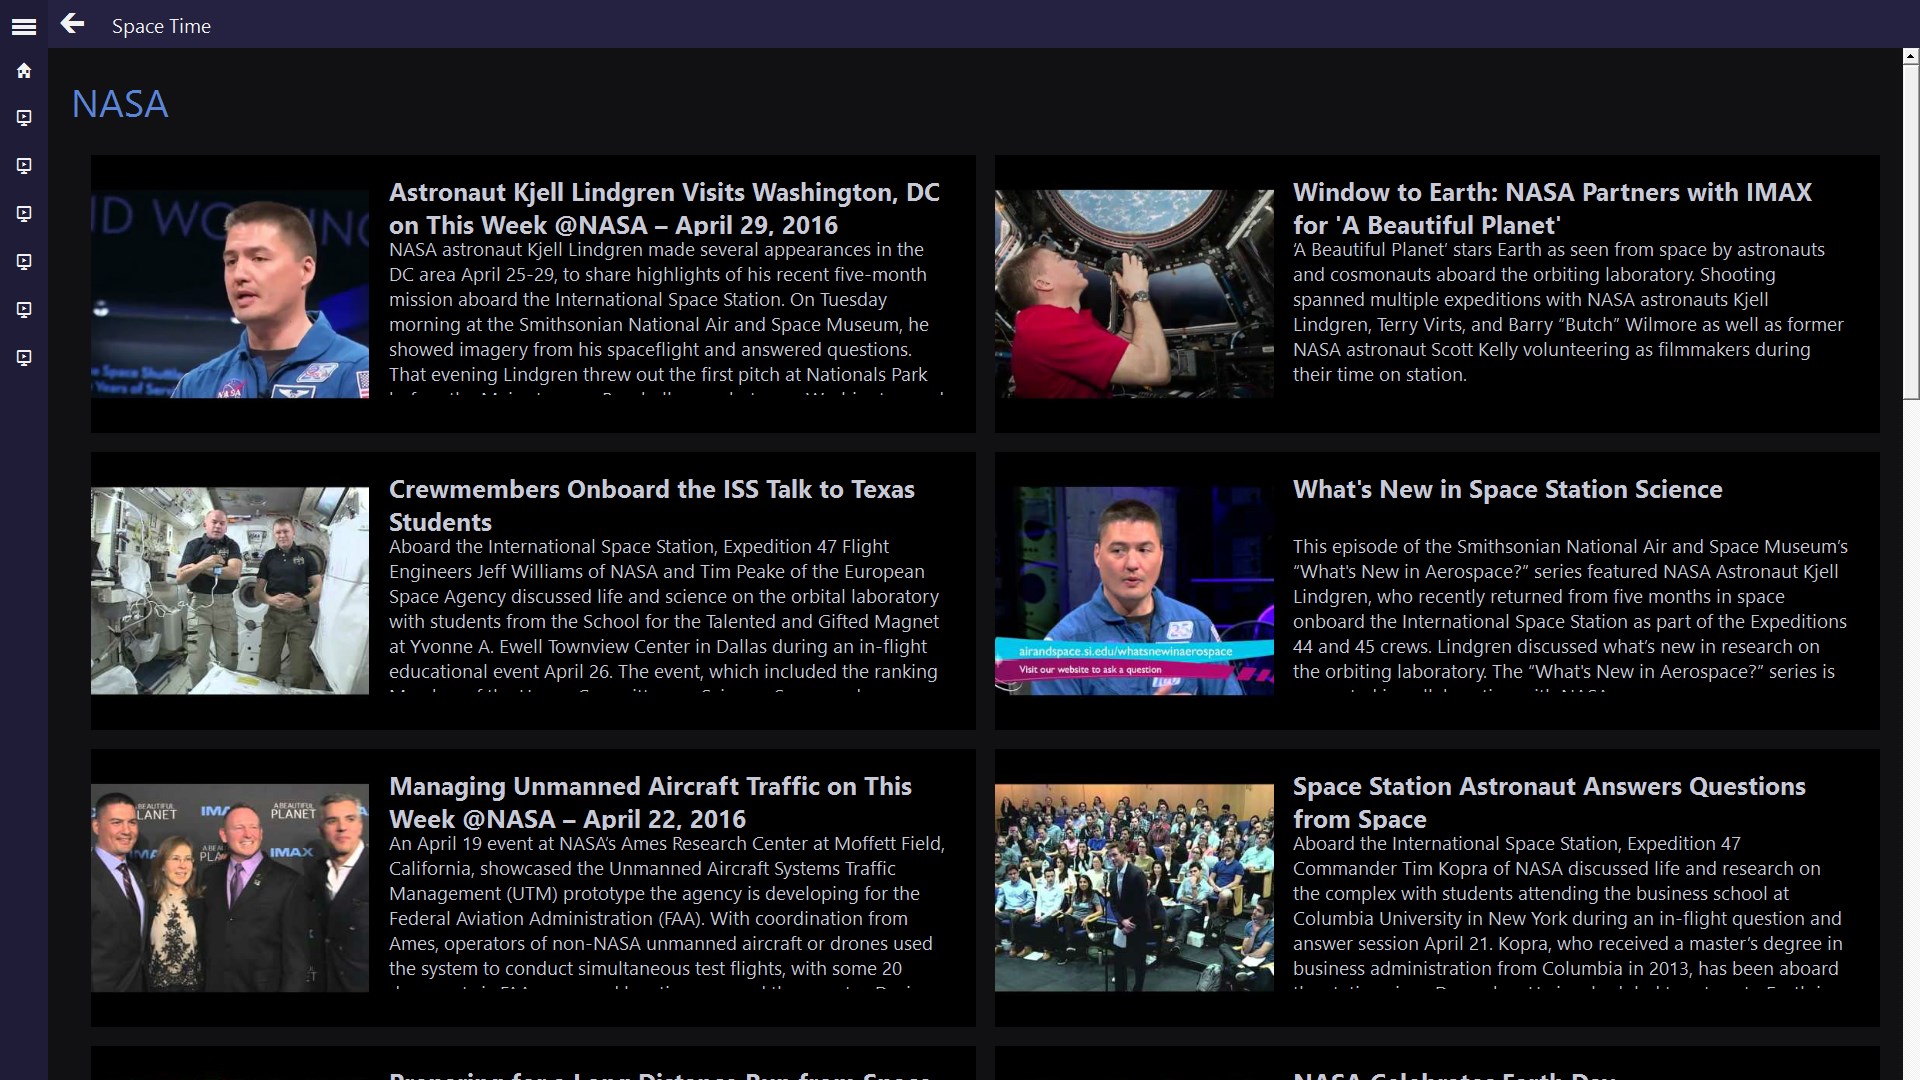Viewport: 1920px width, 1080px height.
Task: Open Managing Unmanned Aircraft Traffic article title
Action: point(650,802)
